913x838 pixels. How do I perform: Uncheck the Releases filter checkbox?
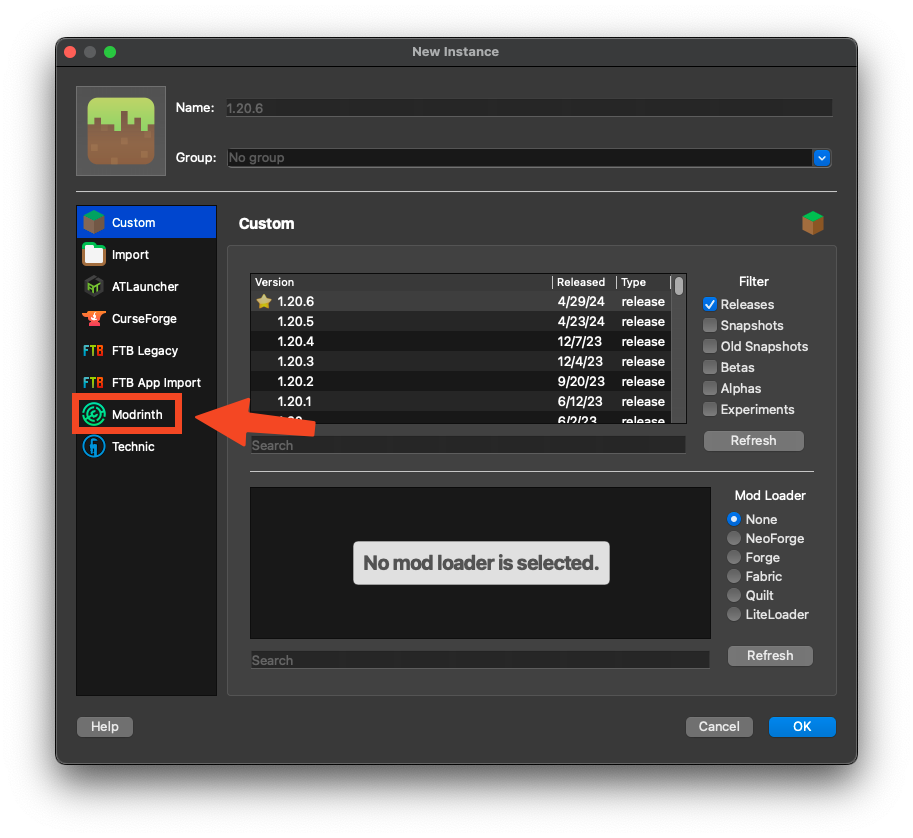pyautogui.click(x=710, y=305)
